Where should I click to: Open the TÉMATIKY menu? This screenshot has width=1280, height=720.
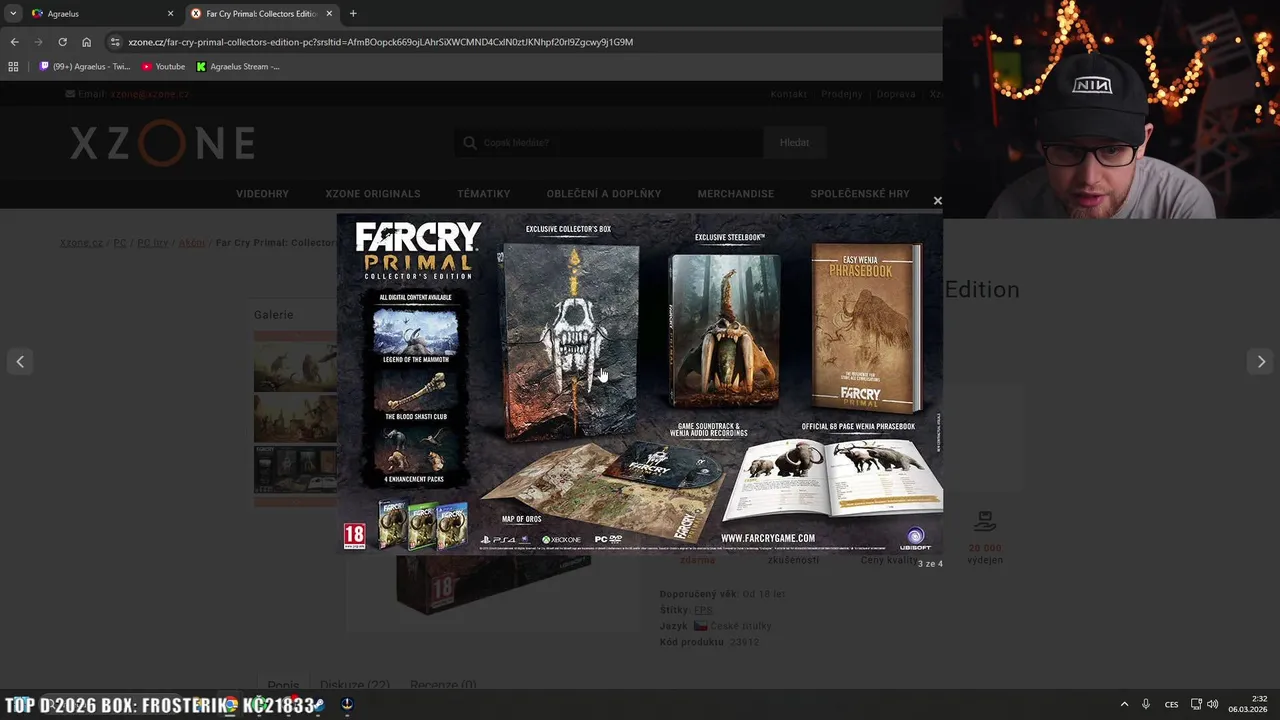pos(483,194)
